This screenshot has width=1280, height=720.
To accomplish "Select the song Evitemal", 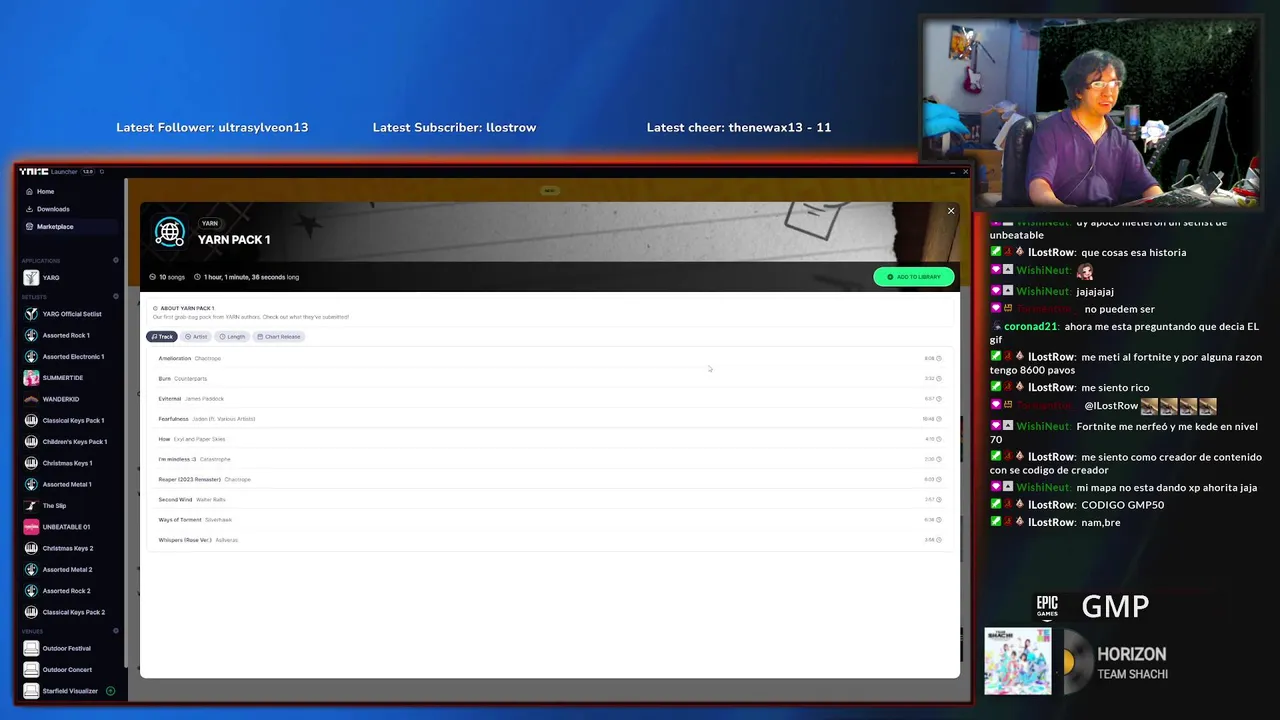I will 549,398.
